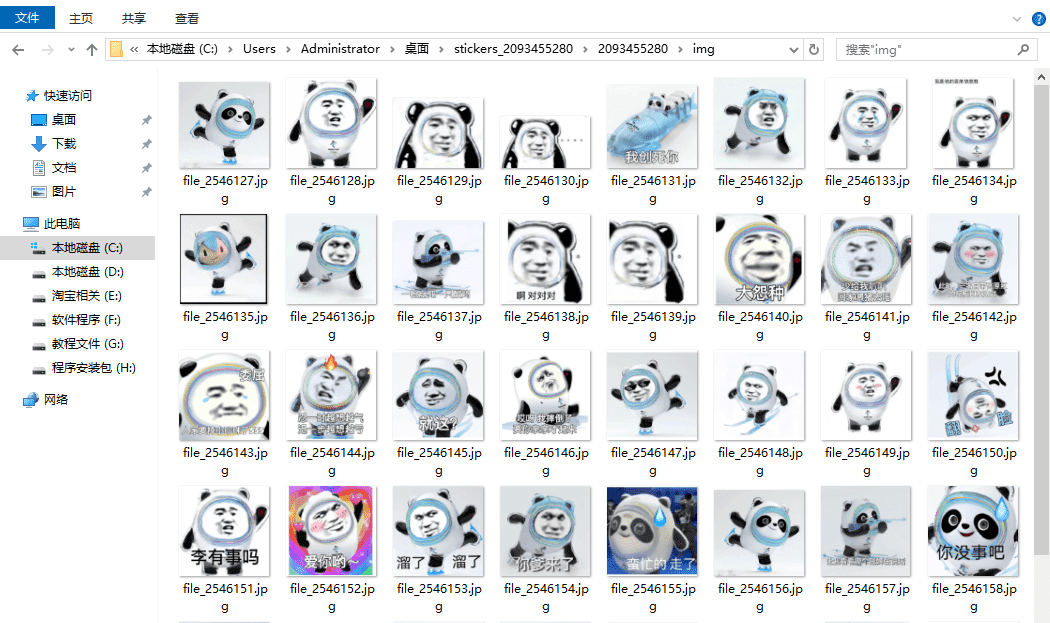Click the Back navigation arrow

tap(18, 49)
